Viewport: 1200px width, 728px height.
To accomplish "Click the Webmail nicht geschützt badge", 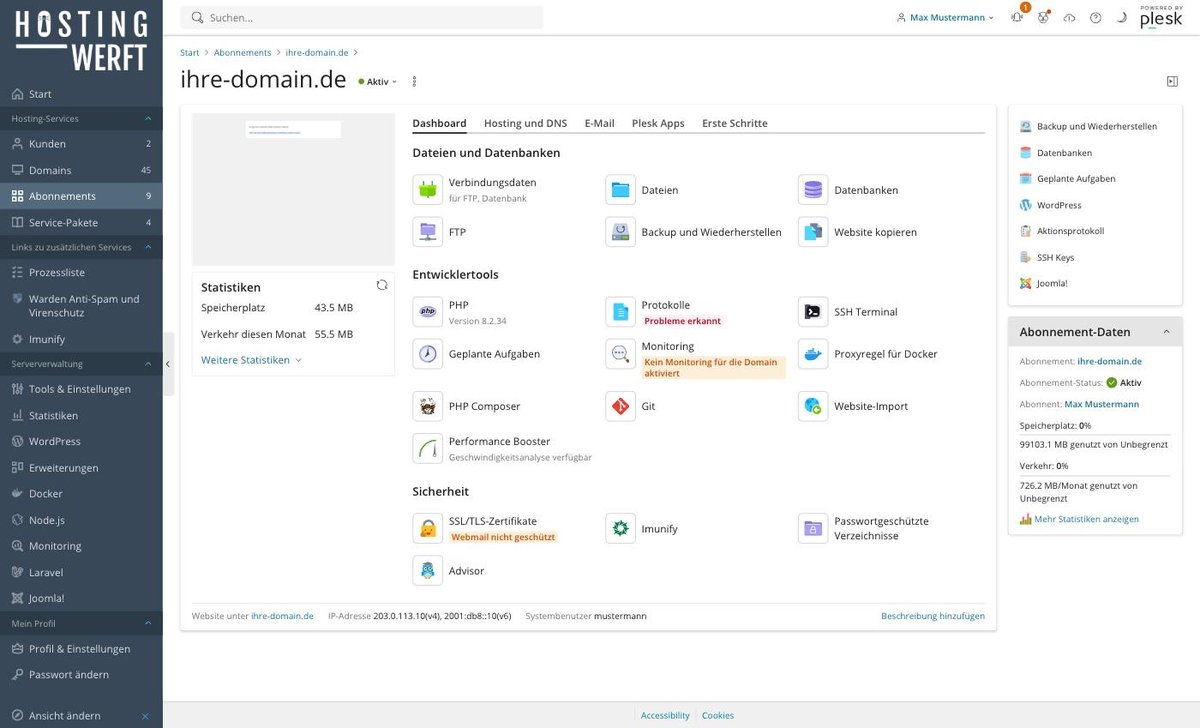I will pos(503,537).
